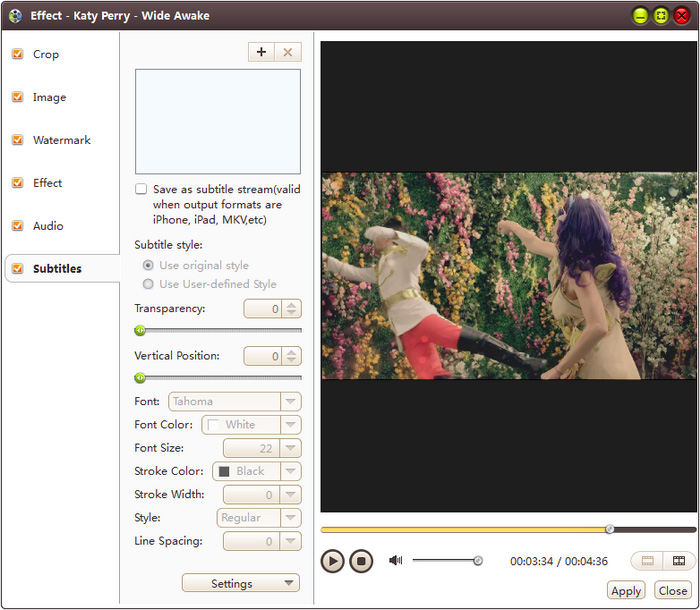The height and width of the screenshot is (610, 700).
Task: Switch to single preview view icon
Action: (x=647, y=561)
